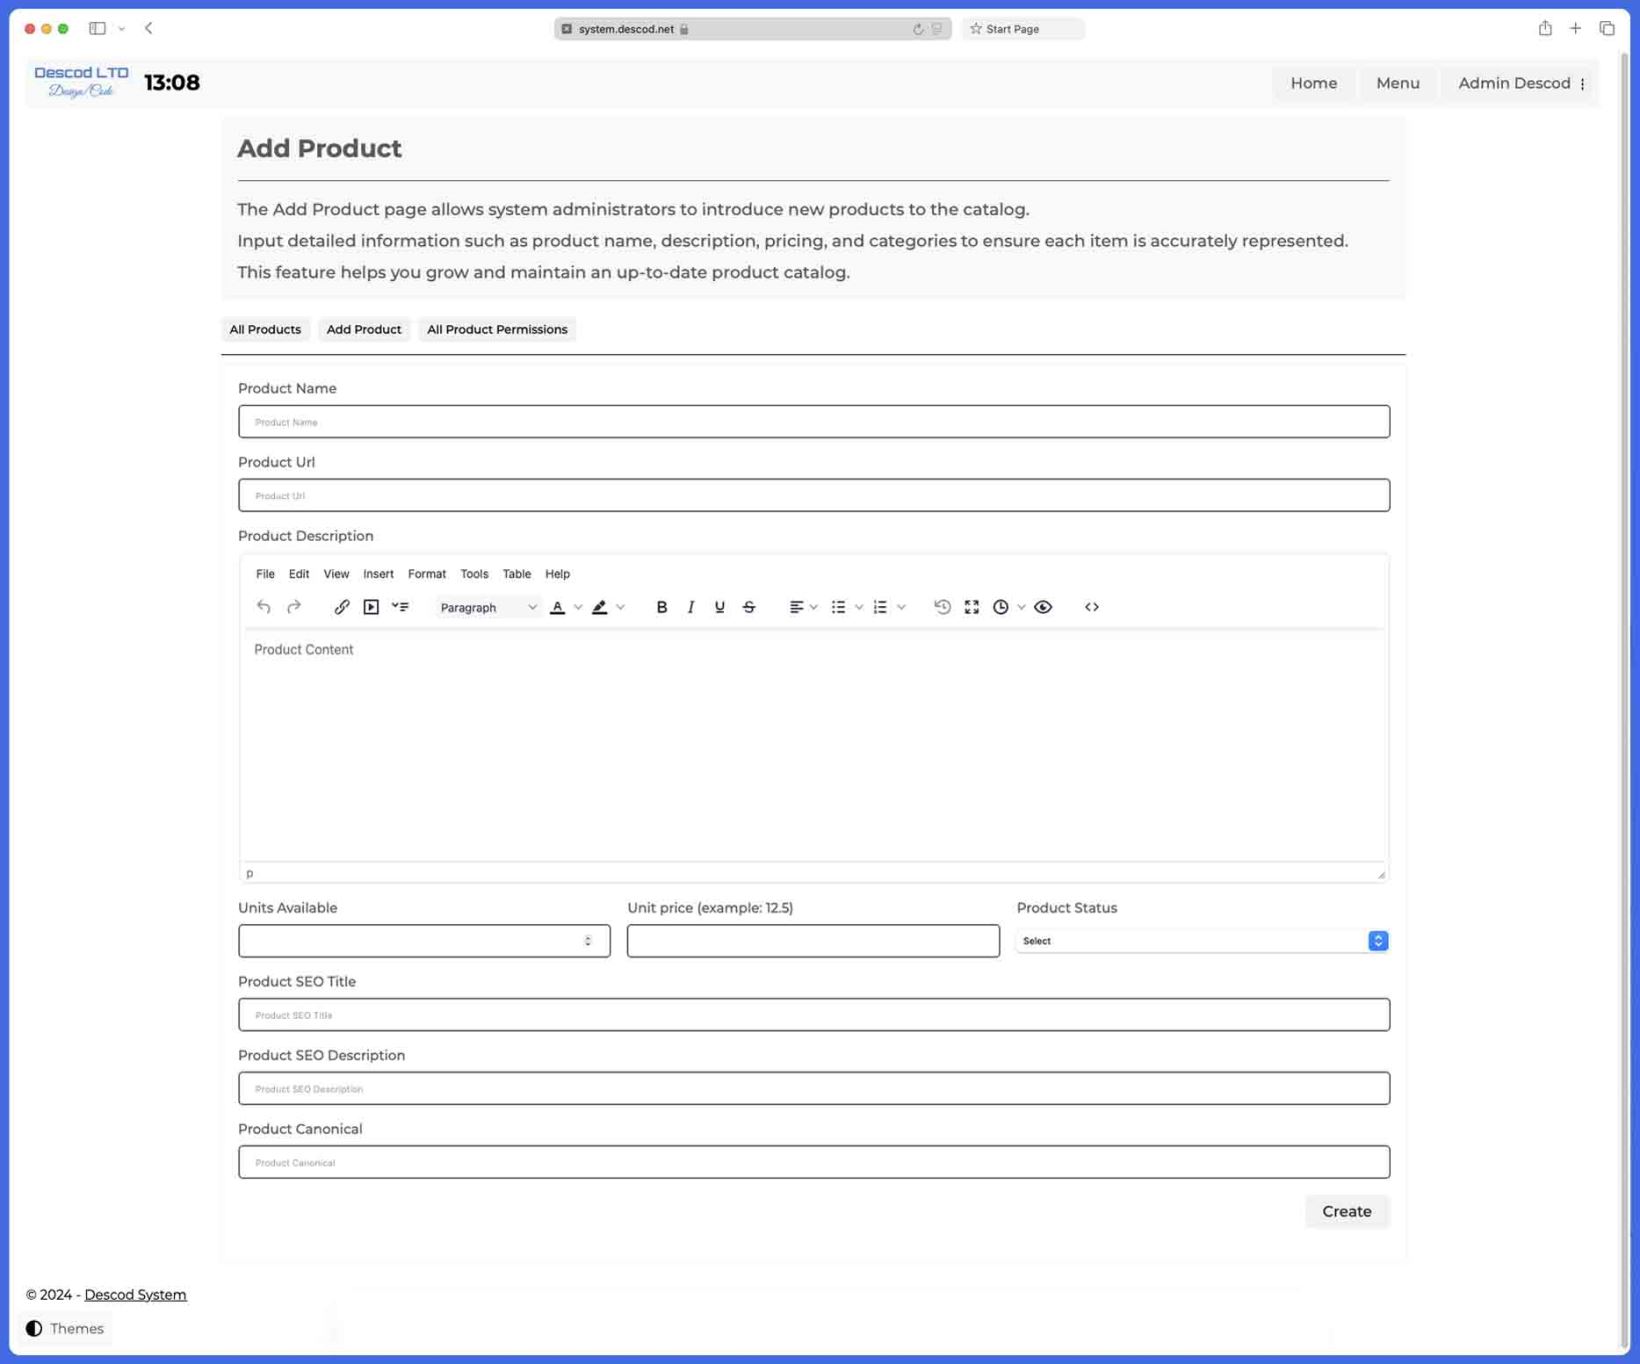This screenshot has width=1640, height=1364.
Task: Show the tab overview icon
Action: [1607, 28]
